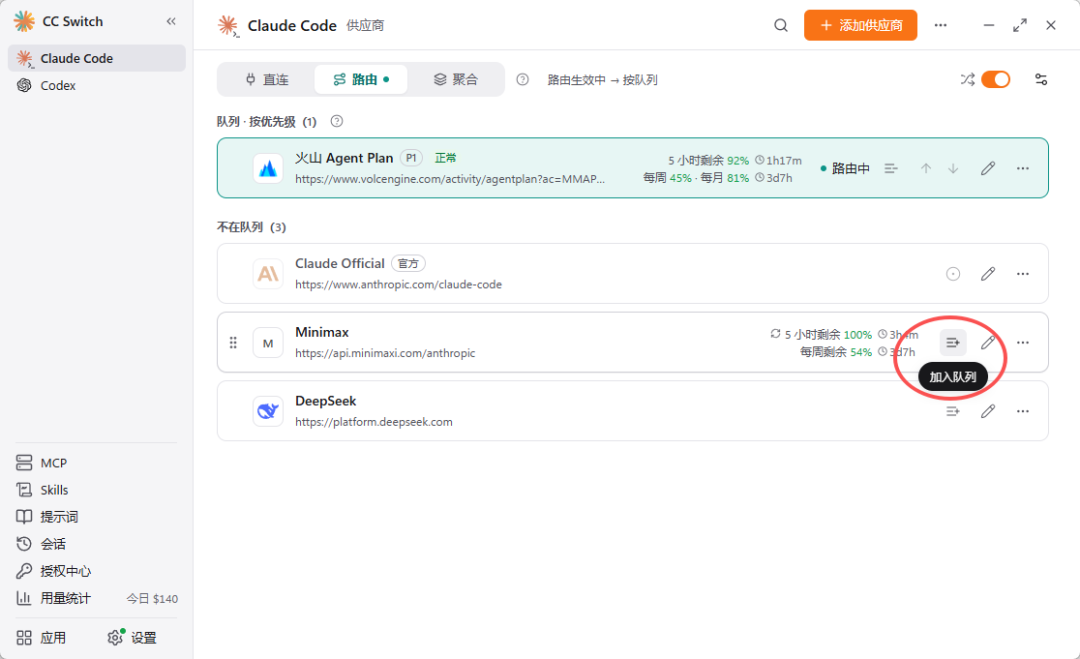The width and height of the screenshot is (1080, 659).
Task: Collapse the CC Switch sidebar
Action: coord(171,21)
